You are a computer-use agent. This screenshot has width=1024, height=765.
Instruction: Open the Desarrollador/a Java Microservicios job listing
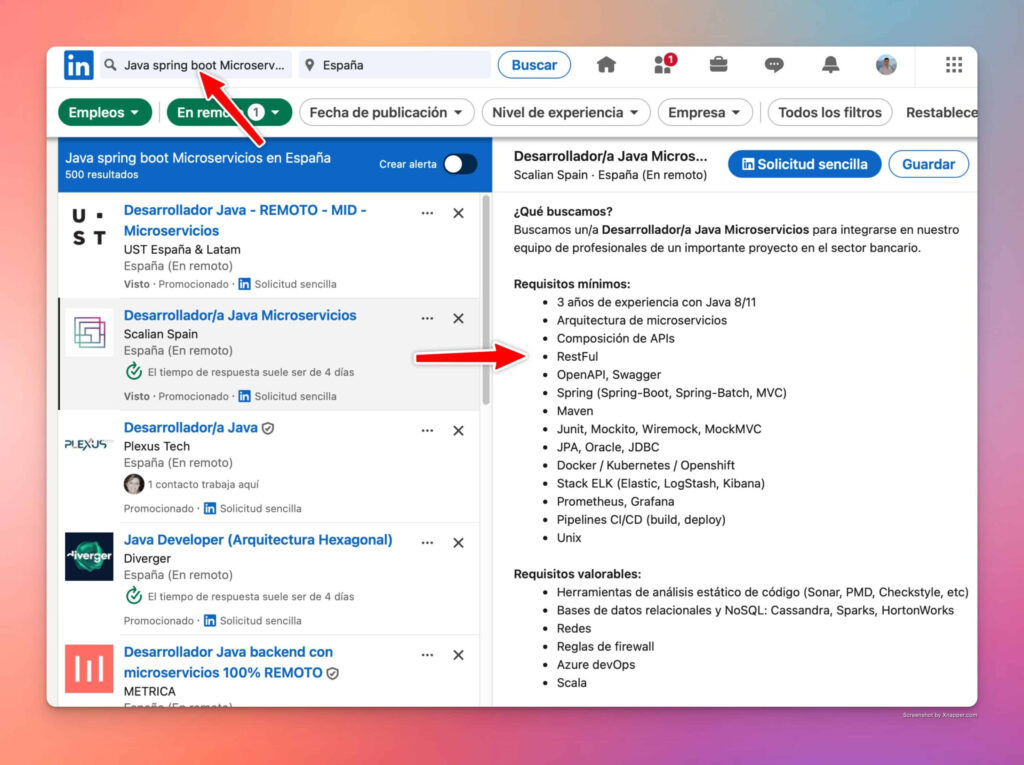(x=240, y=315)
